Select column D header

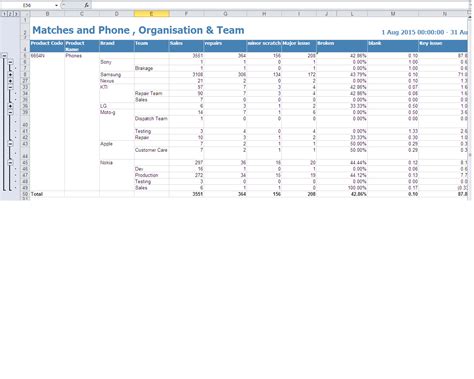pos(117,14)
